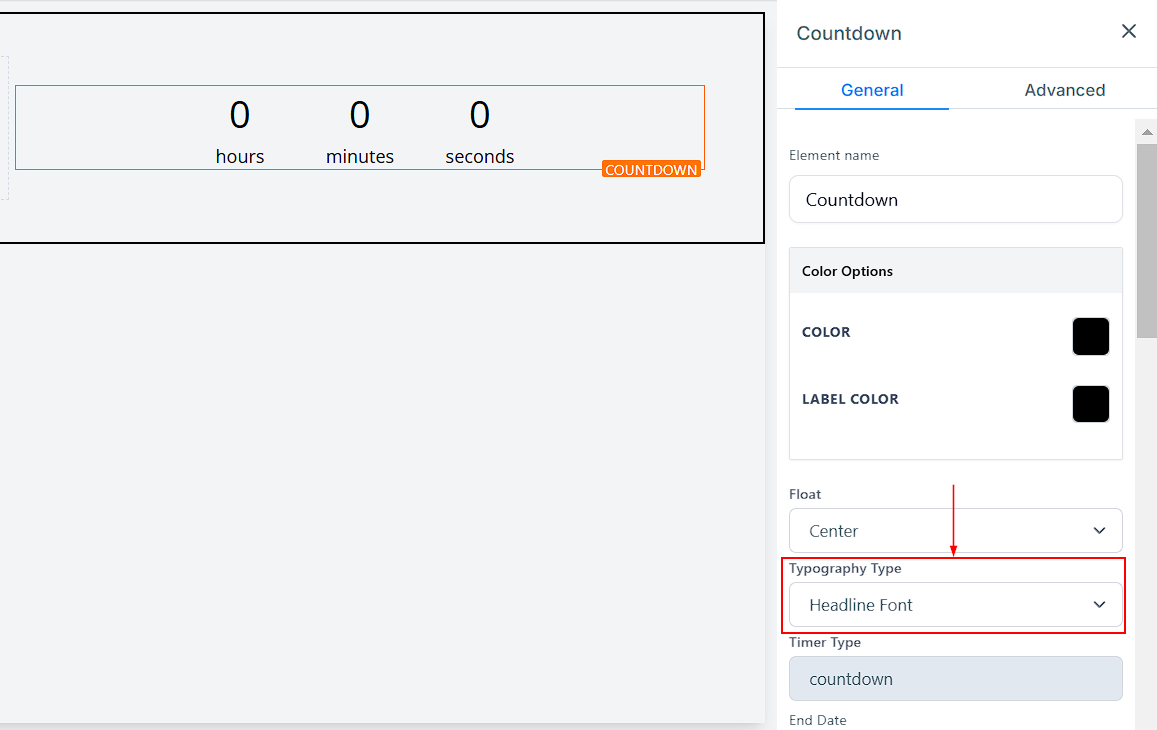Click the "seconds" label text

[480, 157]
